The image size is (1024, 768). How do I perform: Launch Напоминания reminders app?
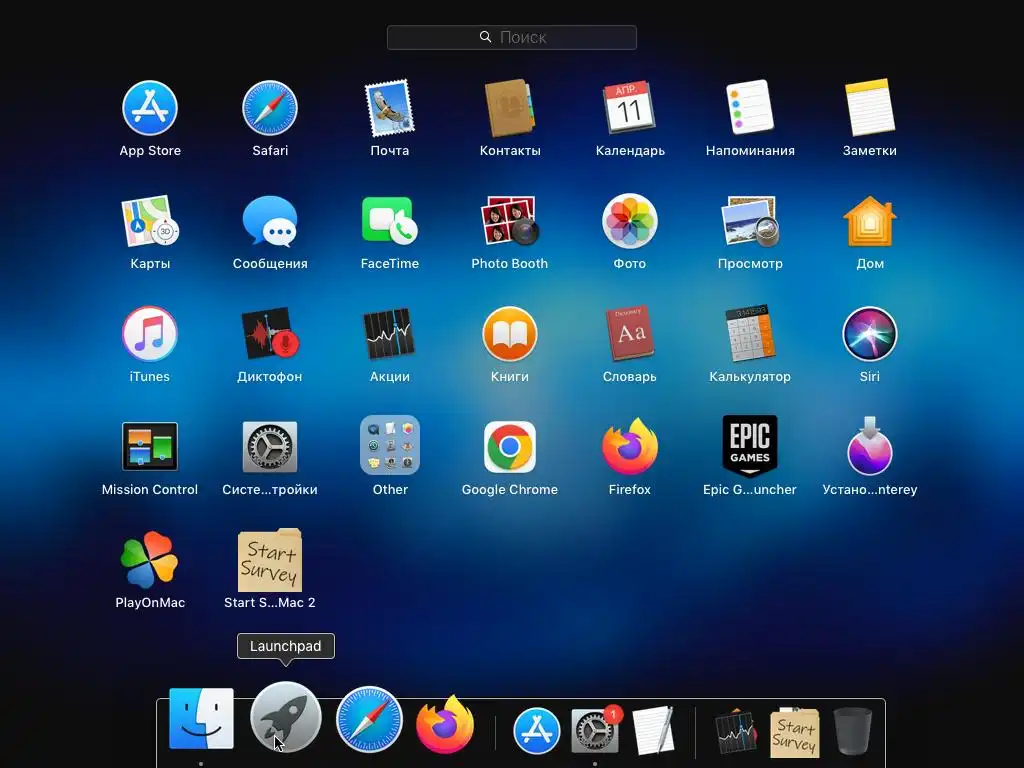[x=750, y=108]
